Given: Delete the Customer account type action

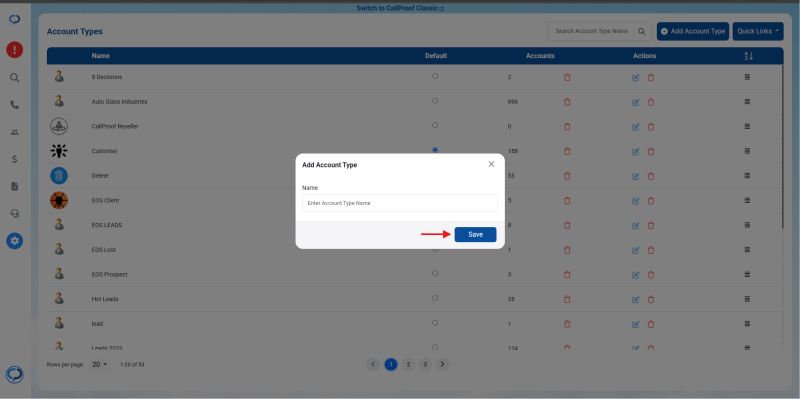Looking at the screenshot, I should [651, 152].
